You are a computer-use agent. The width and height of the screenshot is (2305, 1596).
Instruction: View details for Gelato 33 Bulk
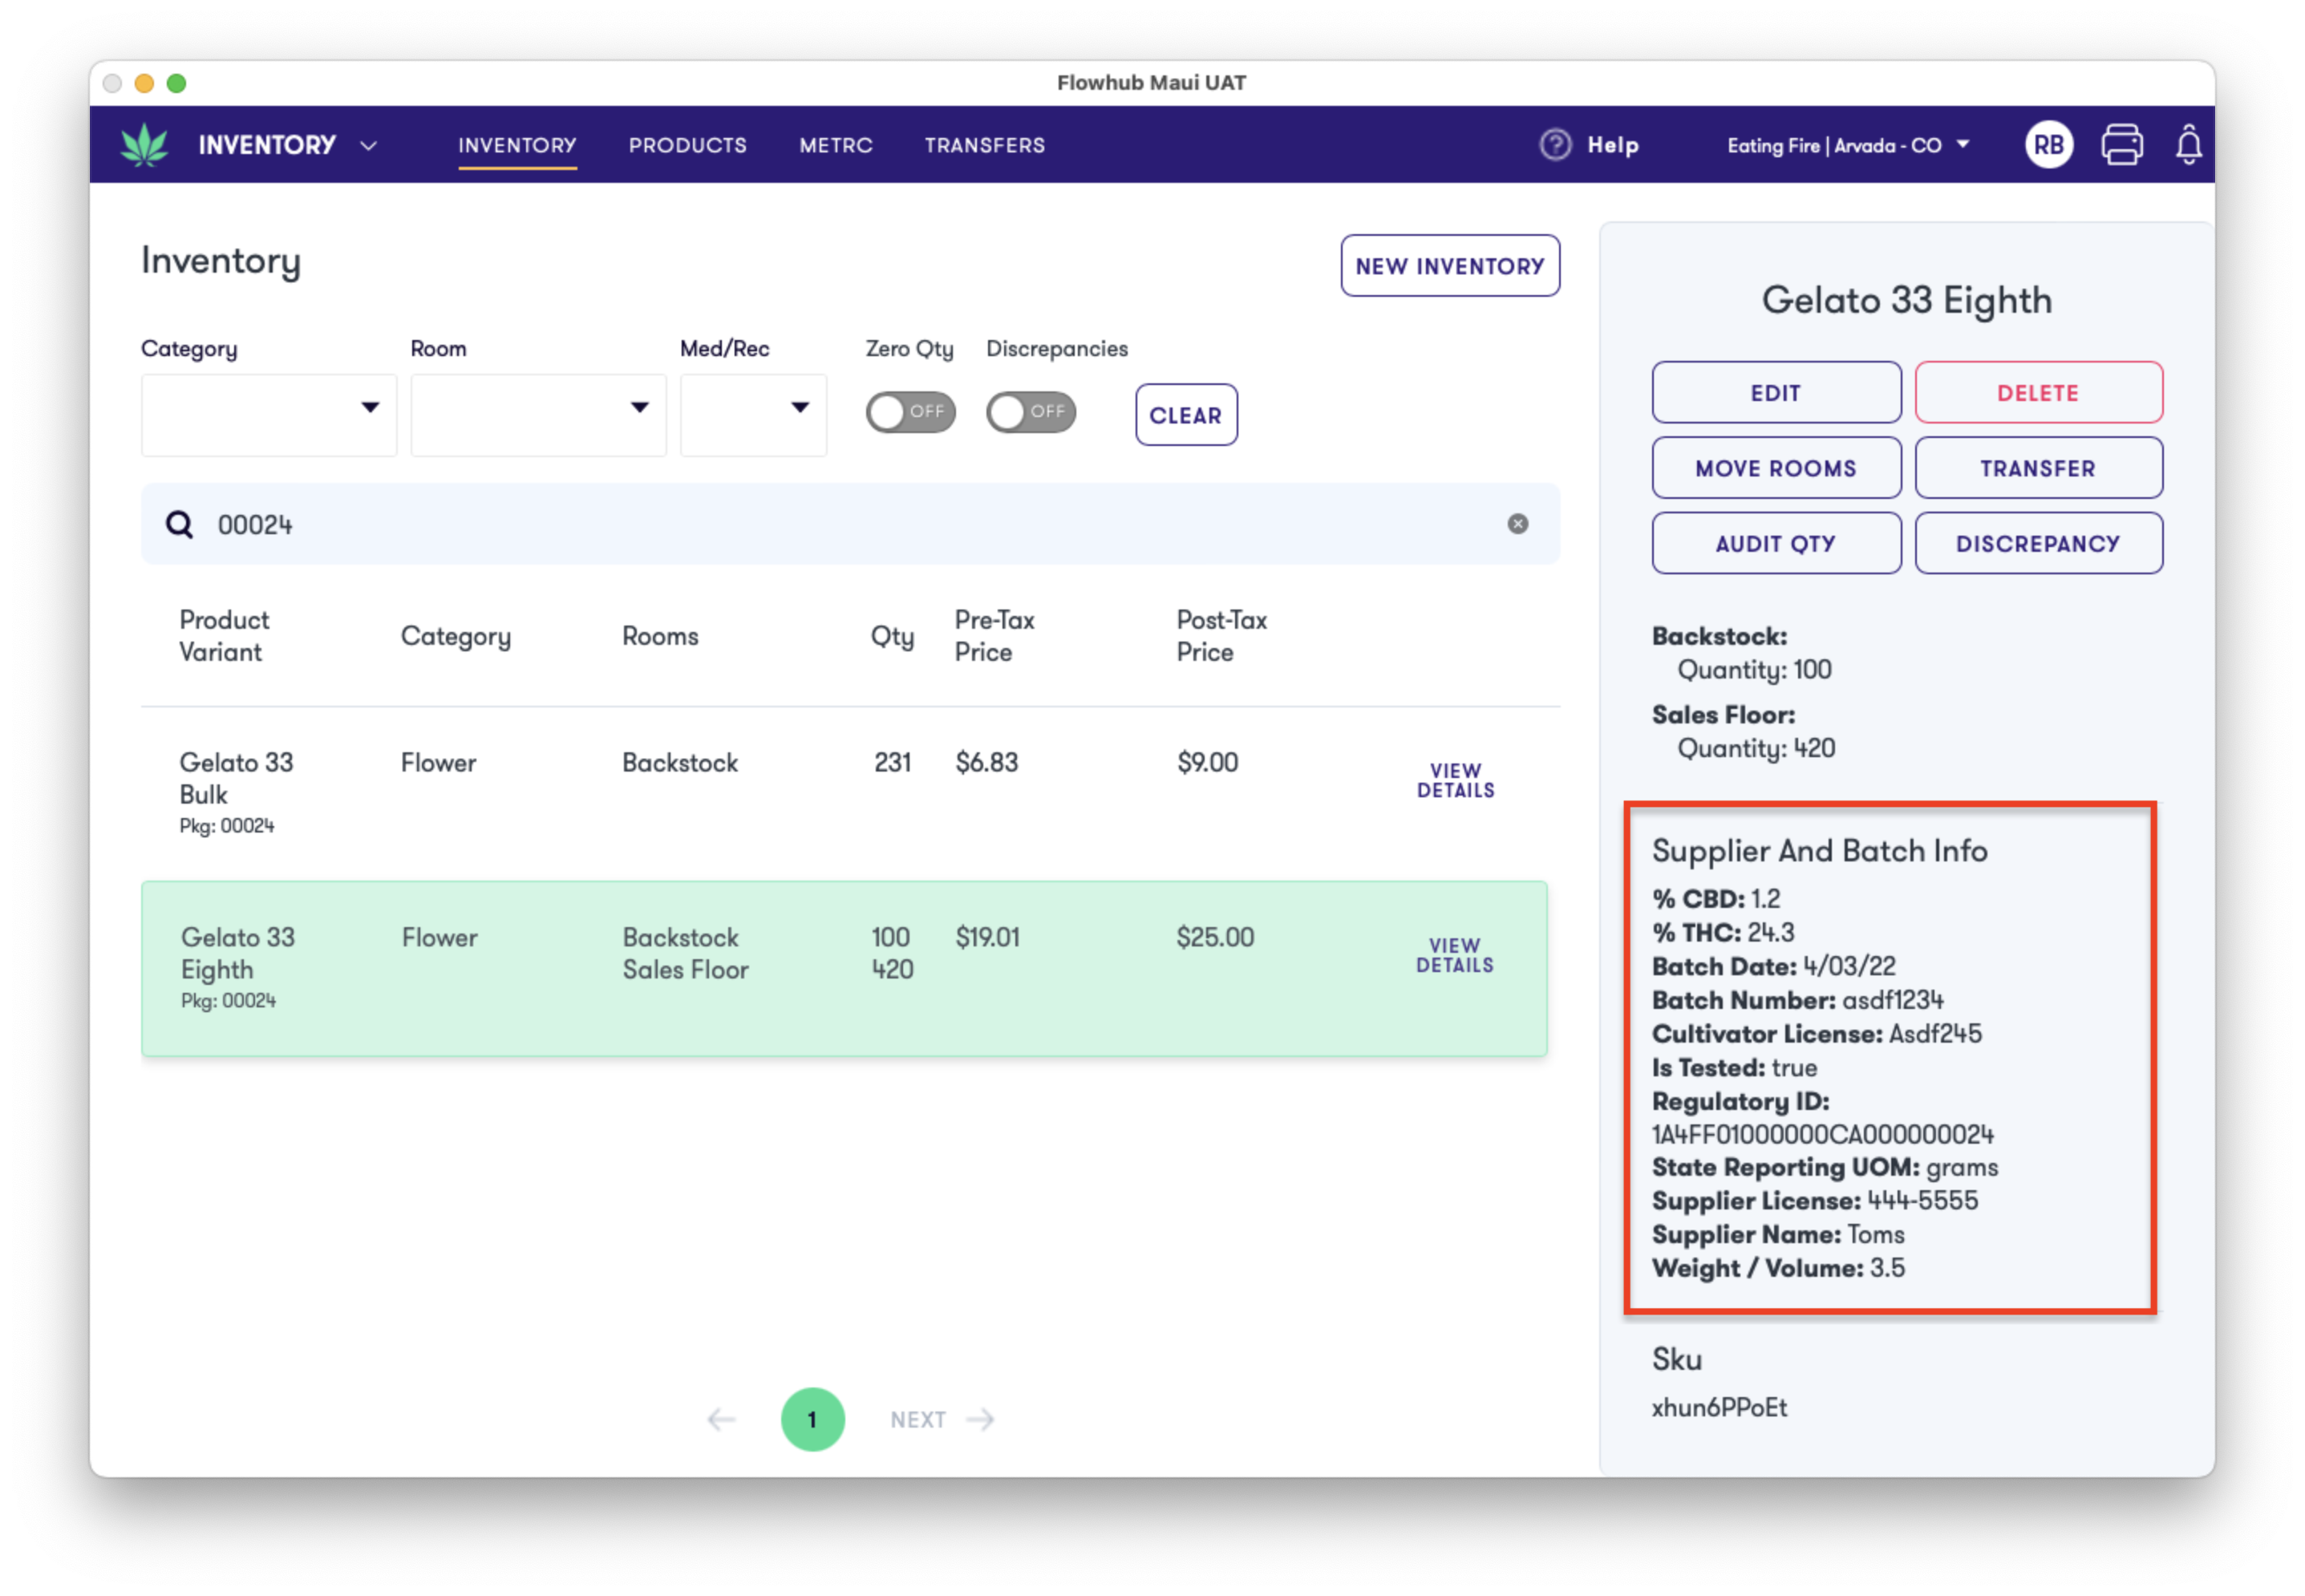point(1455,781)
